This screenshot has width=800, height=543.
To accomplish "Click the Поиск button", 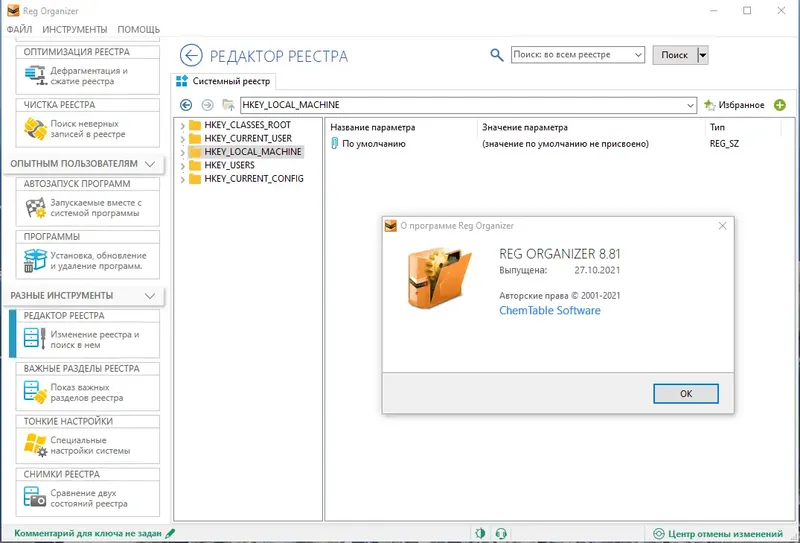I will click(674, 55).
